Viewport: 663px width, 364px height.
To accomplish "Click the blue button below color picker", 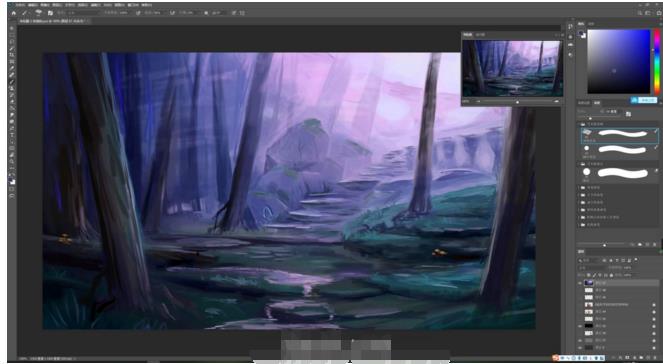I will 644,100.
